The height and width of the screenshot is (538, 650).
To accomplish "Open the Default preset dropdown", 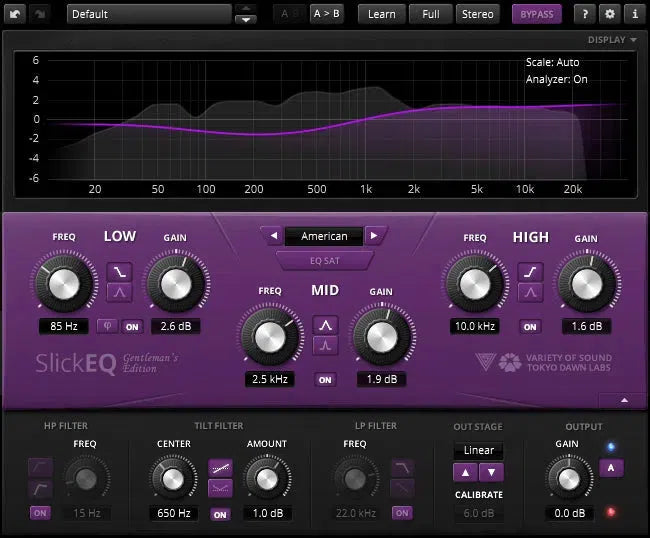I will 148,14.
